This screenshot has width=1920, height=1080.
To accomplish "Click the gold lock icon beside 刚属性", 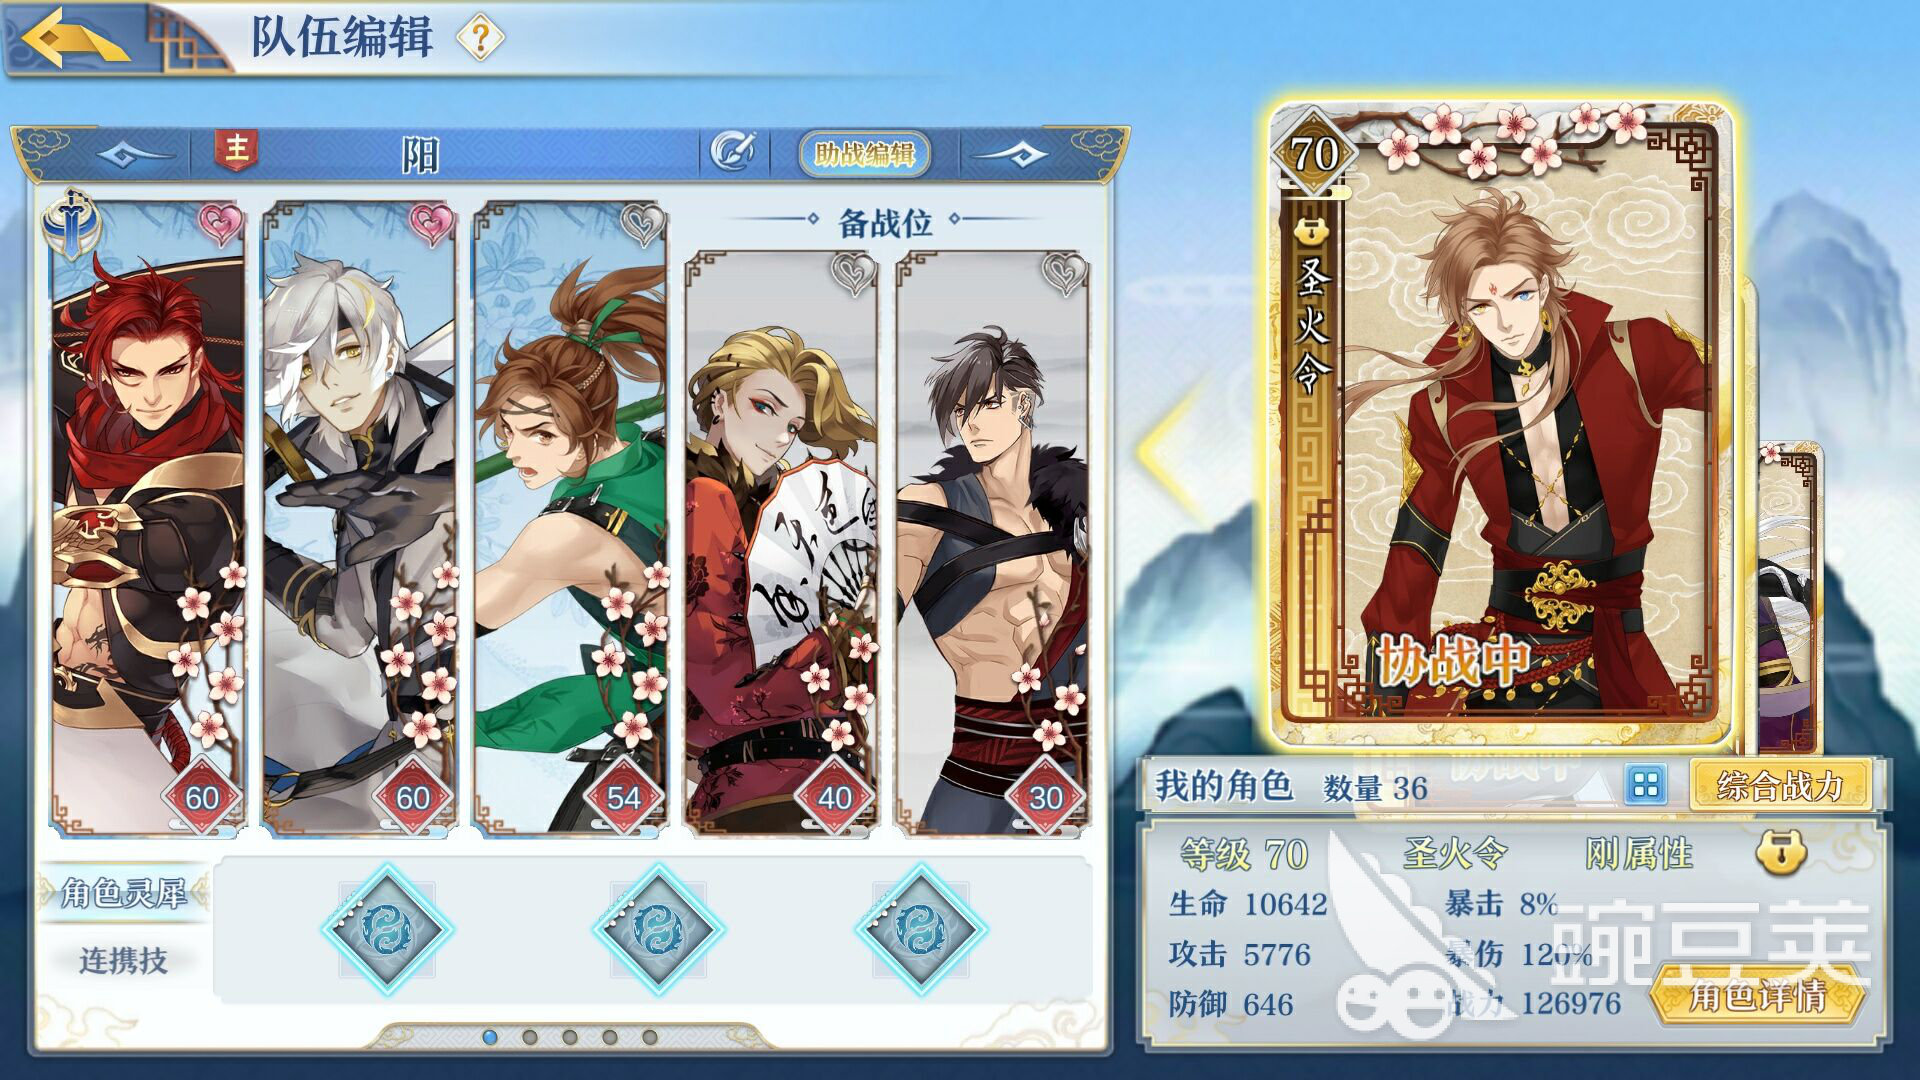I will tap(1781, 852).
